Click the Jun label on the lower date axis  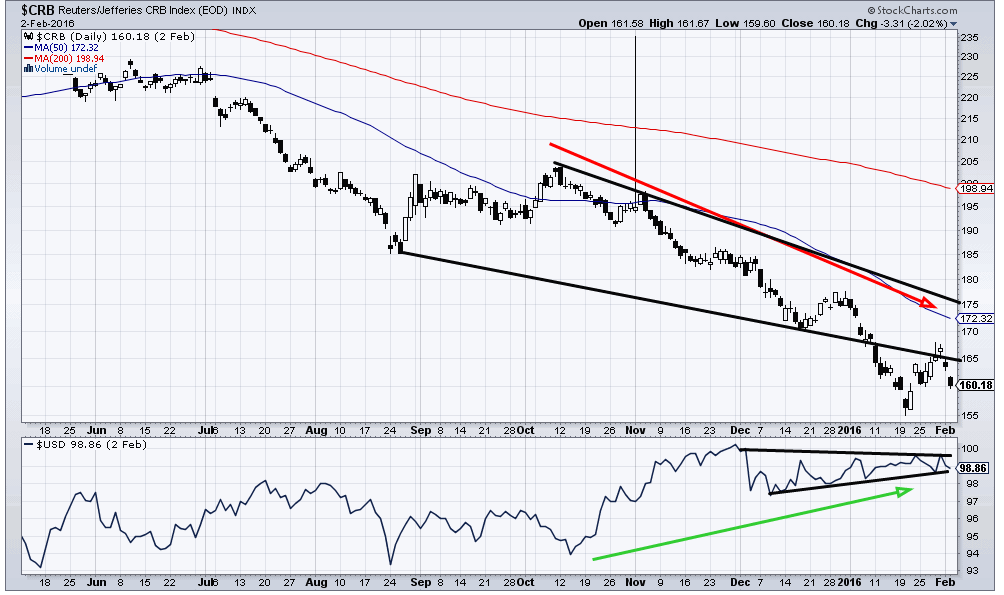(x=96, y=582)
